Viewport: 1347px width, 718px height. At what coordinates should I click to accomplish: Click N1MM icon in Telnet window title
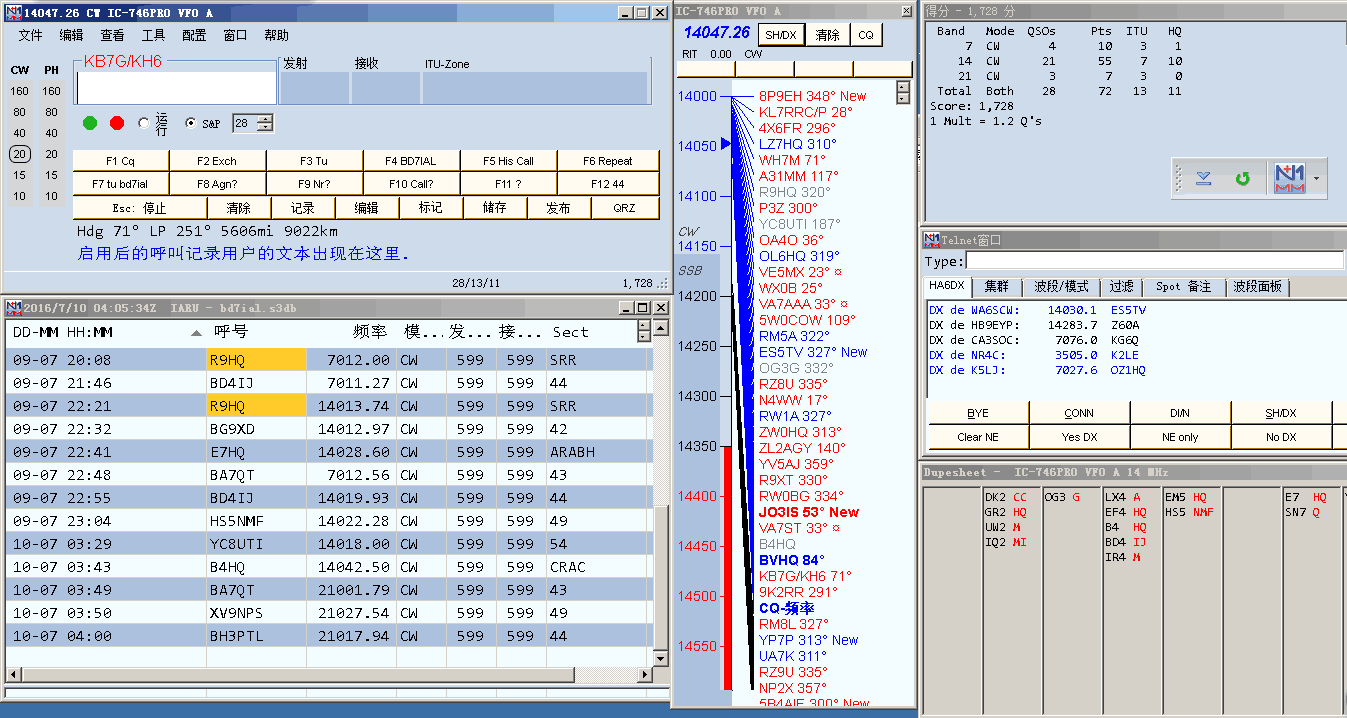[x=930, y=240]
